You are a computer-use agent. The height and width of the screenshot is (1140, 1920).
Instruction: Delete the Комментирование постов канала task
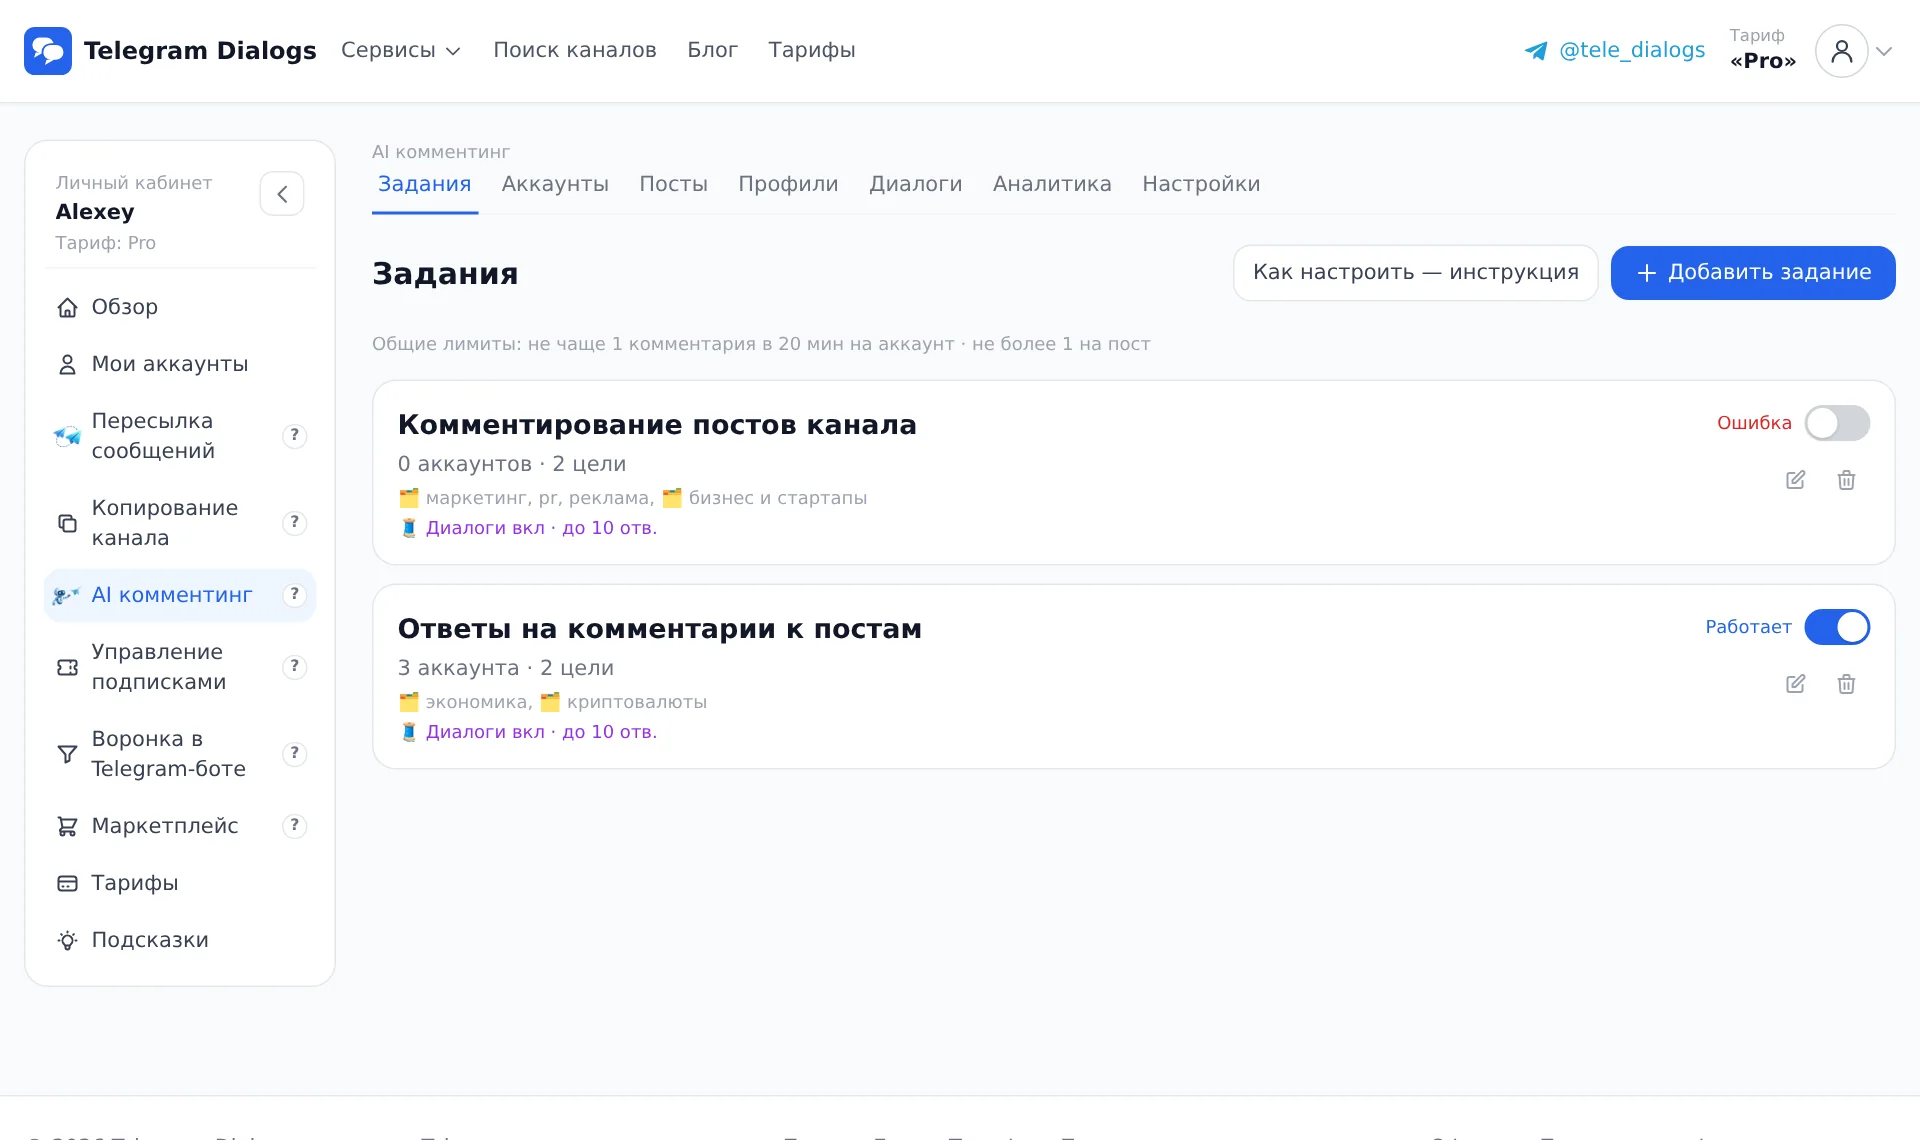point(1846,480)
